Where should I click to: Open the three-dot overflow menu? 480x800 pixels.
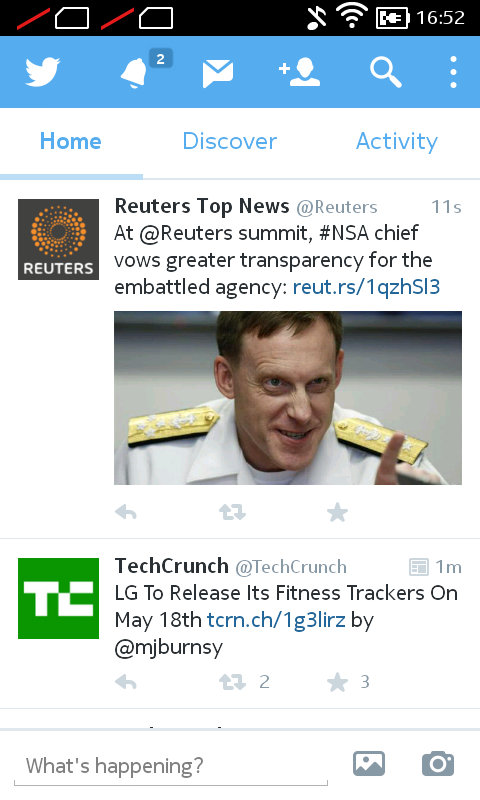(453, 72)
